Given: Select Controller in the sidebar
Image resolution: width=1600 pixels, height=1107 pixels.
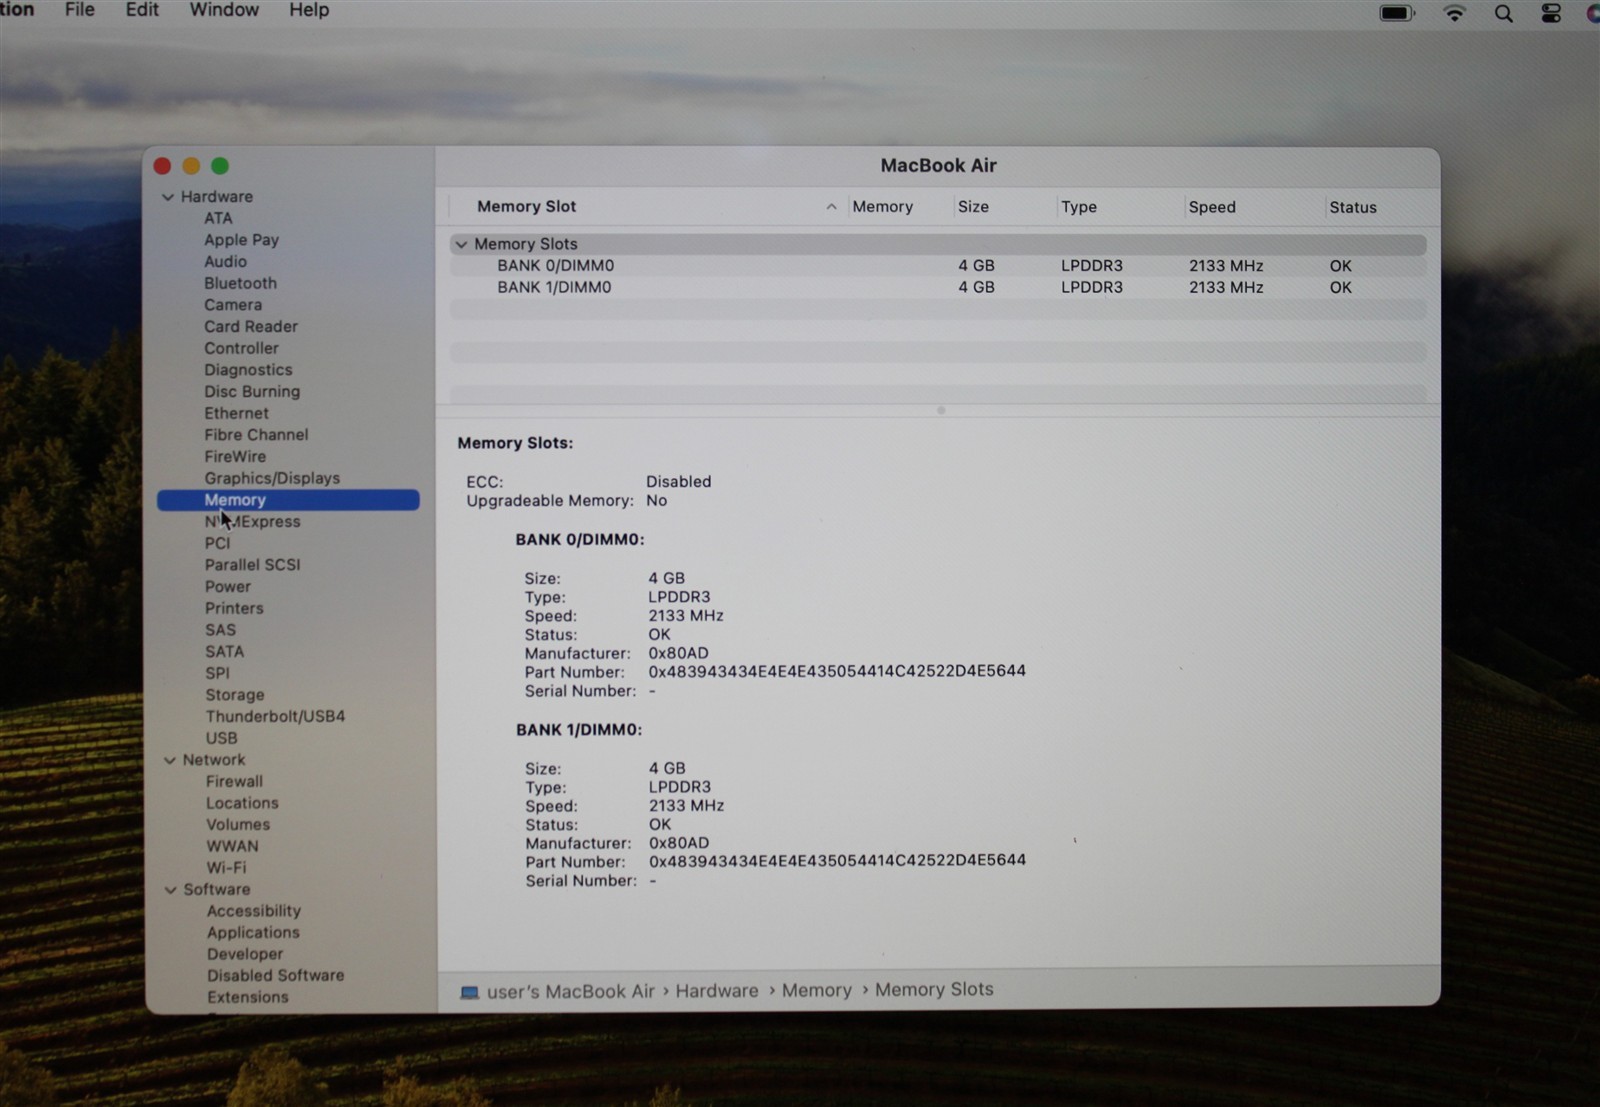Looking at the screenshot, I should click(241, 348).
